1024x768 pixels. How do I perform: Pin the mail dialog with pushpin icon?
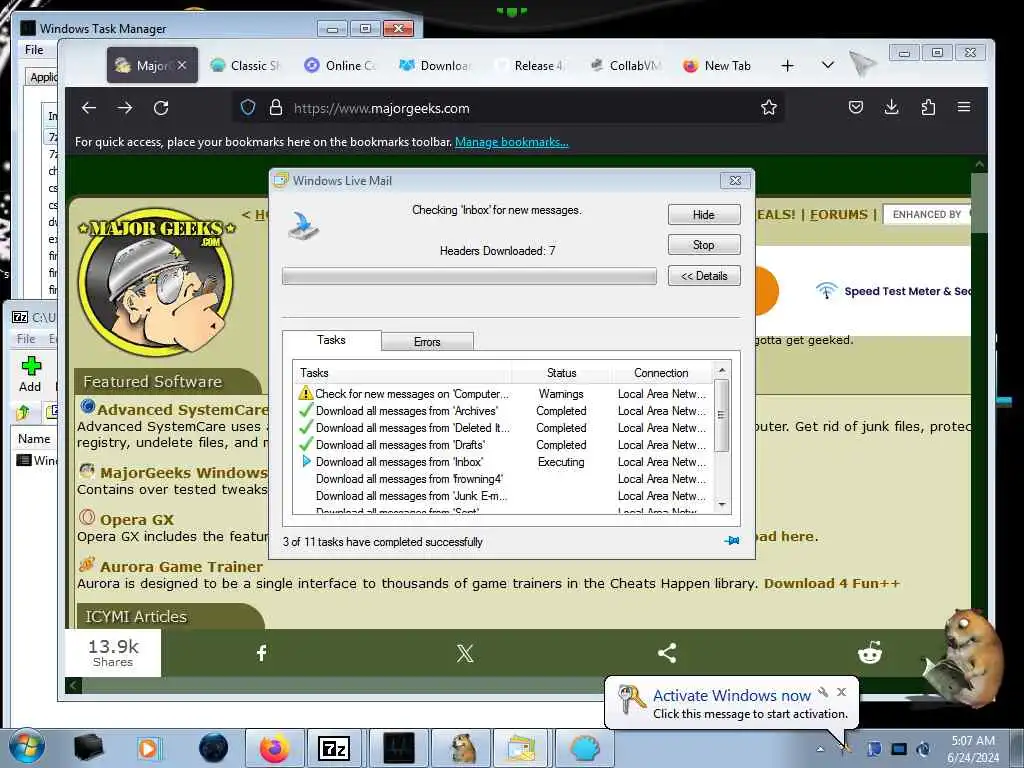732,541
